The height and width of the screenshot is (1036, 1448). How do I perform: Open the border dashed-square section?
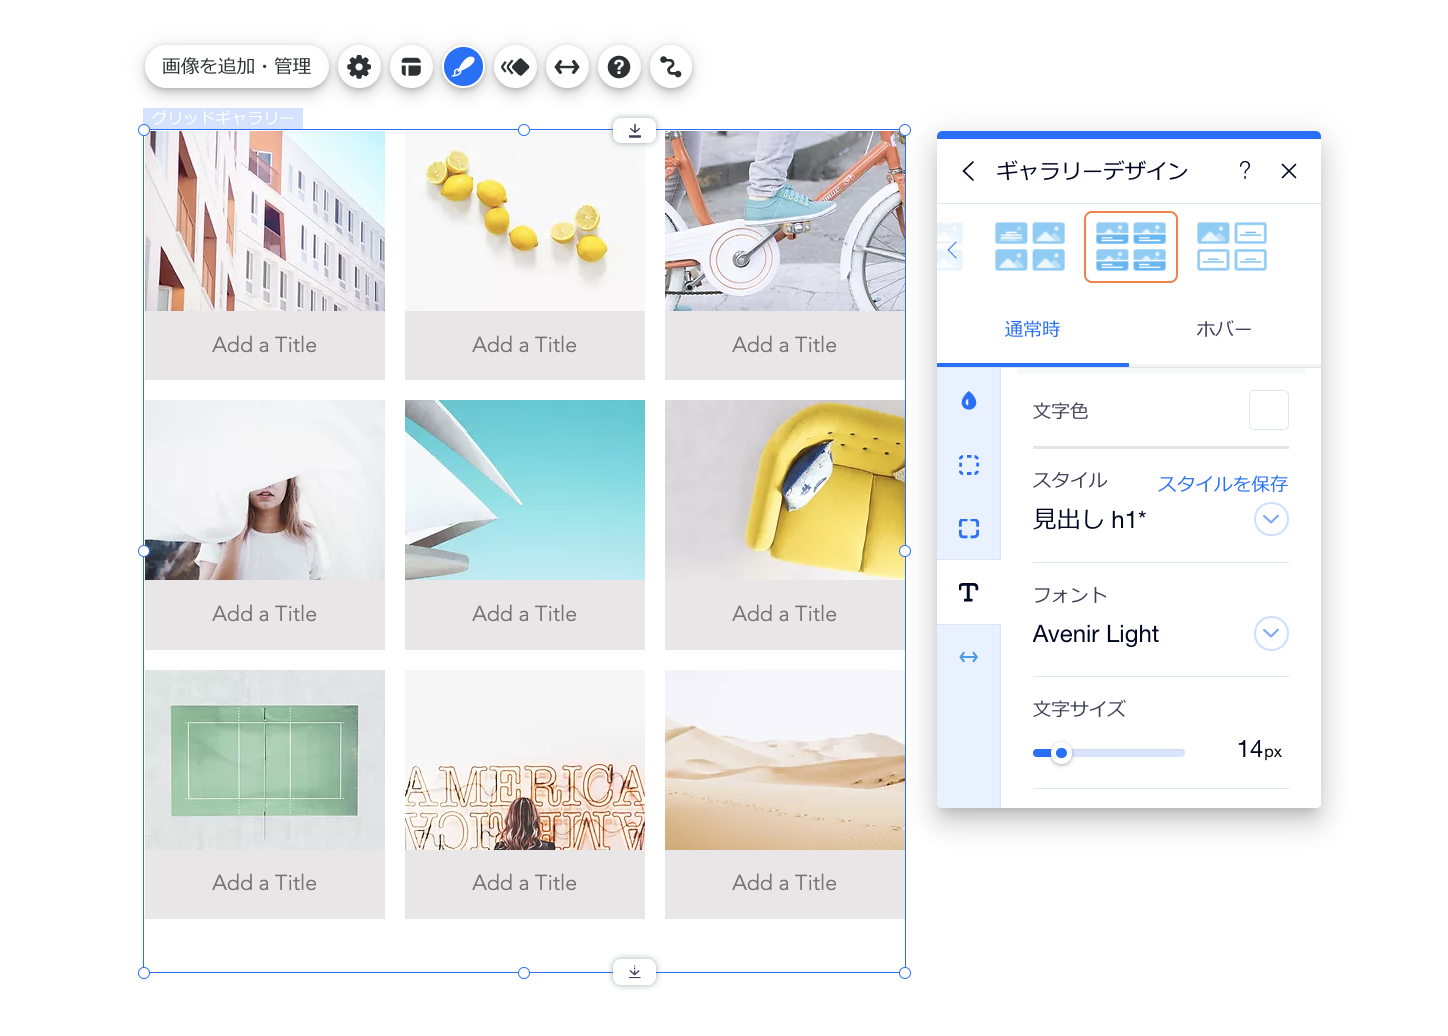coord(969,465)
